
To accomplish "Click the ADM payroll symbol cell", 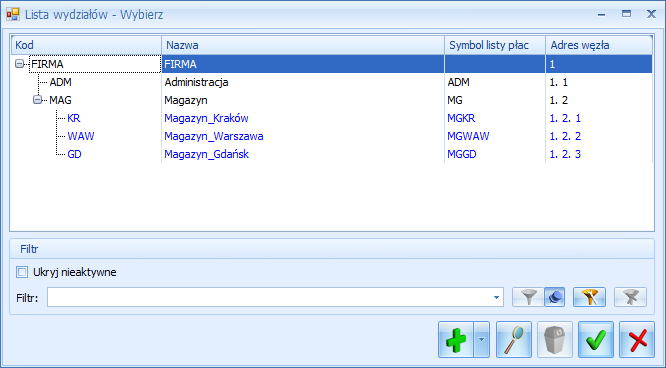I will [495, 82].
